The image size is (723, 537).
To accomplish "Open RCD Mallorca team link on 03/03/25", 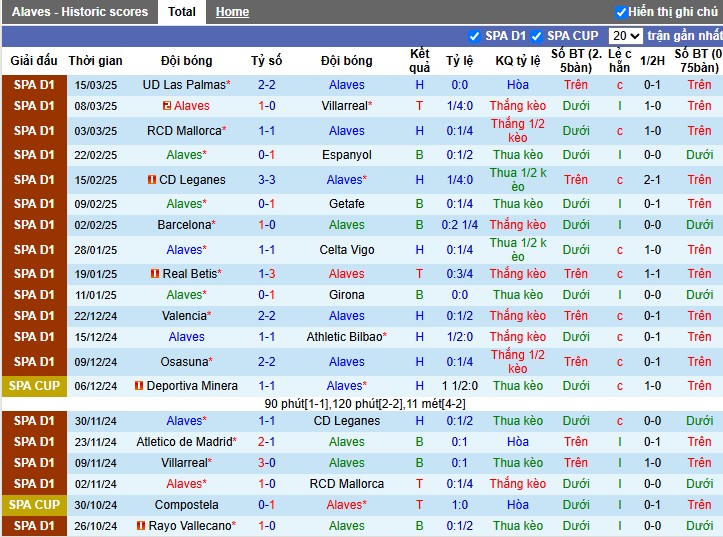I will [186, 131].
